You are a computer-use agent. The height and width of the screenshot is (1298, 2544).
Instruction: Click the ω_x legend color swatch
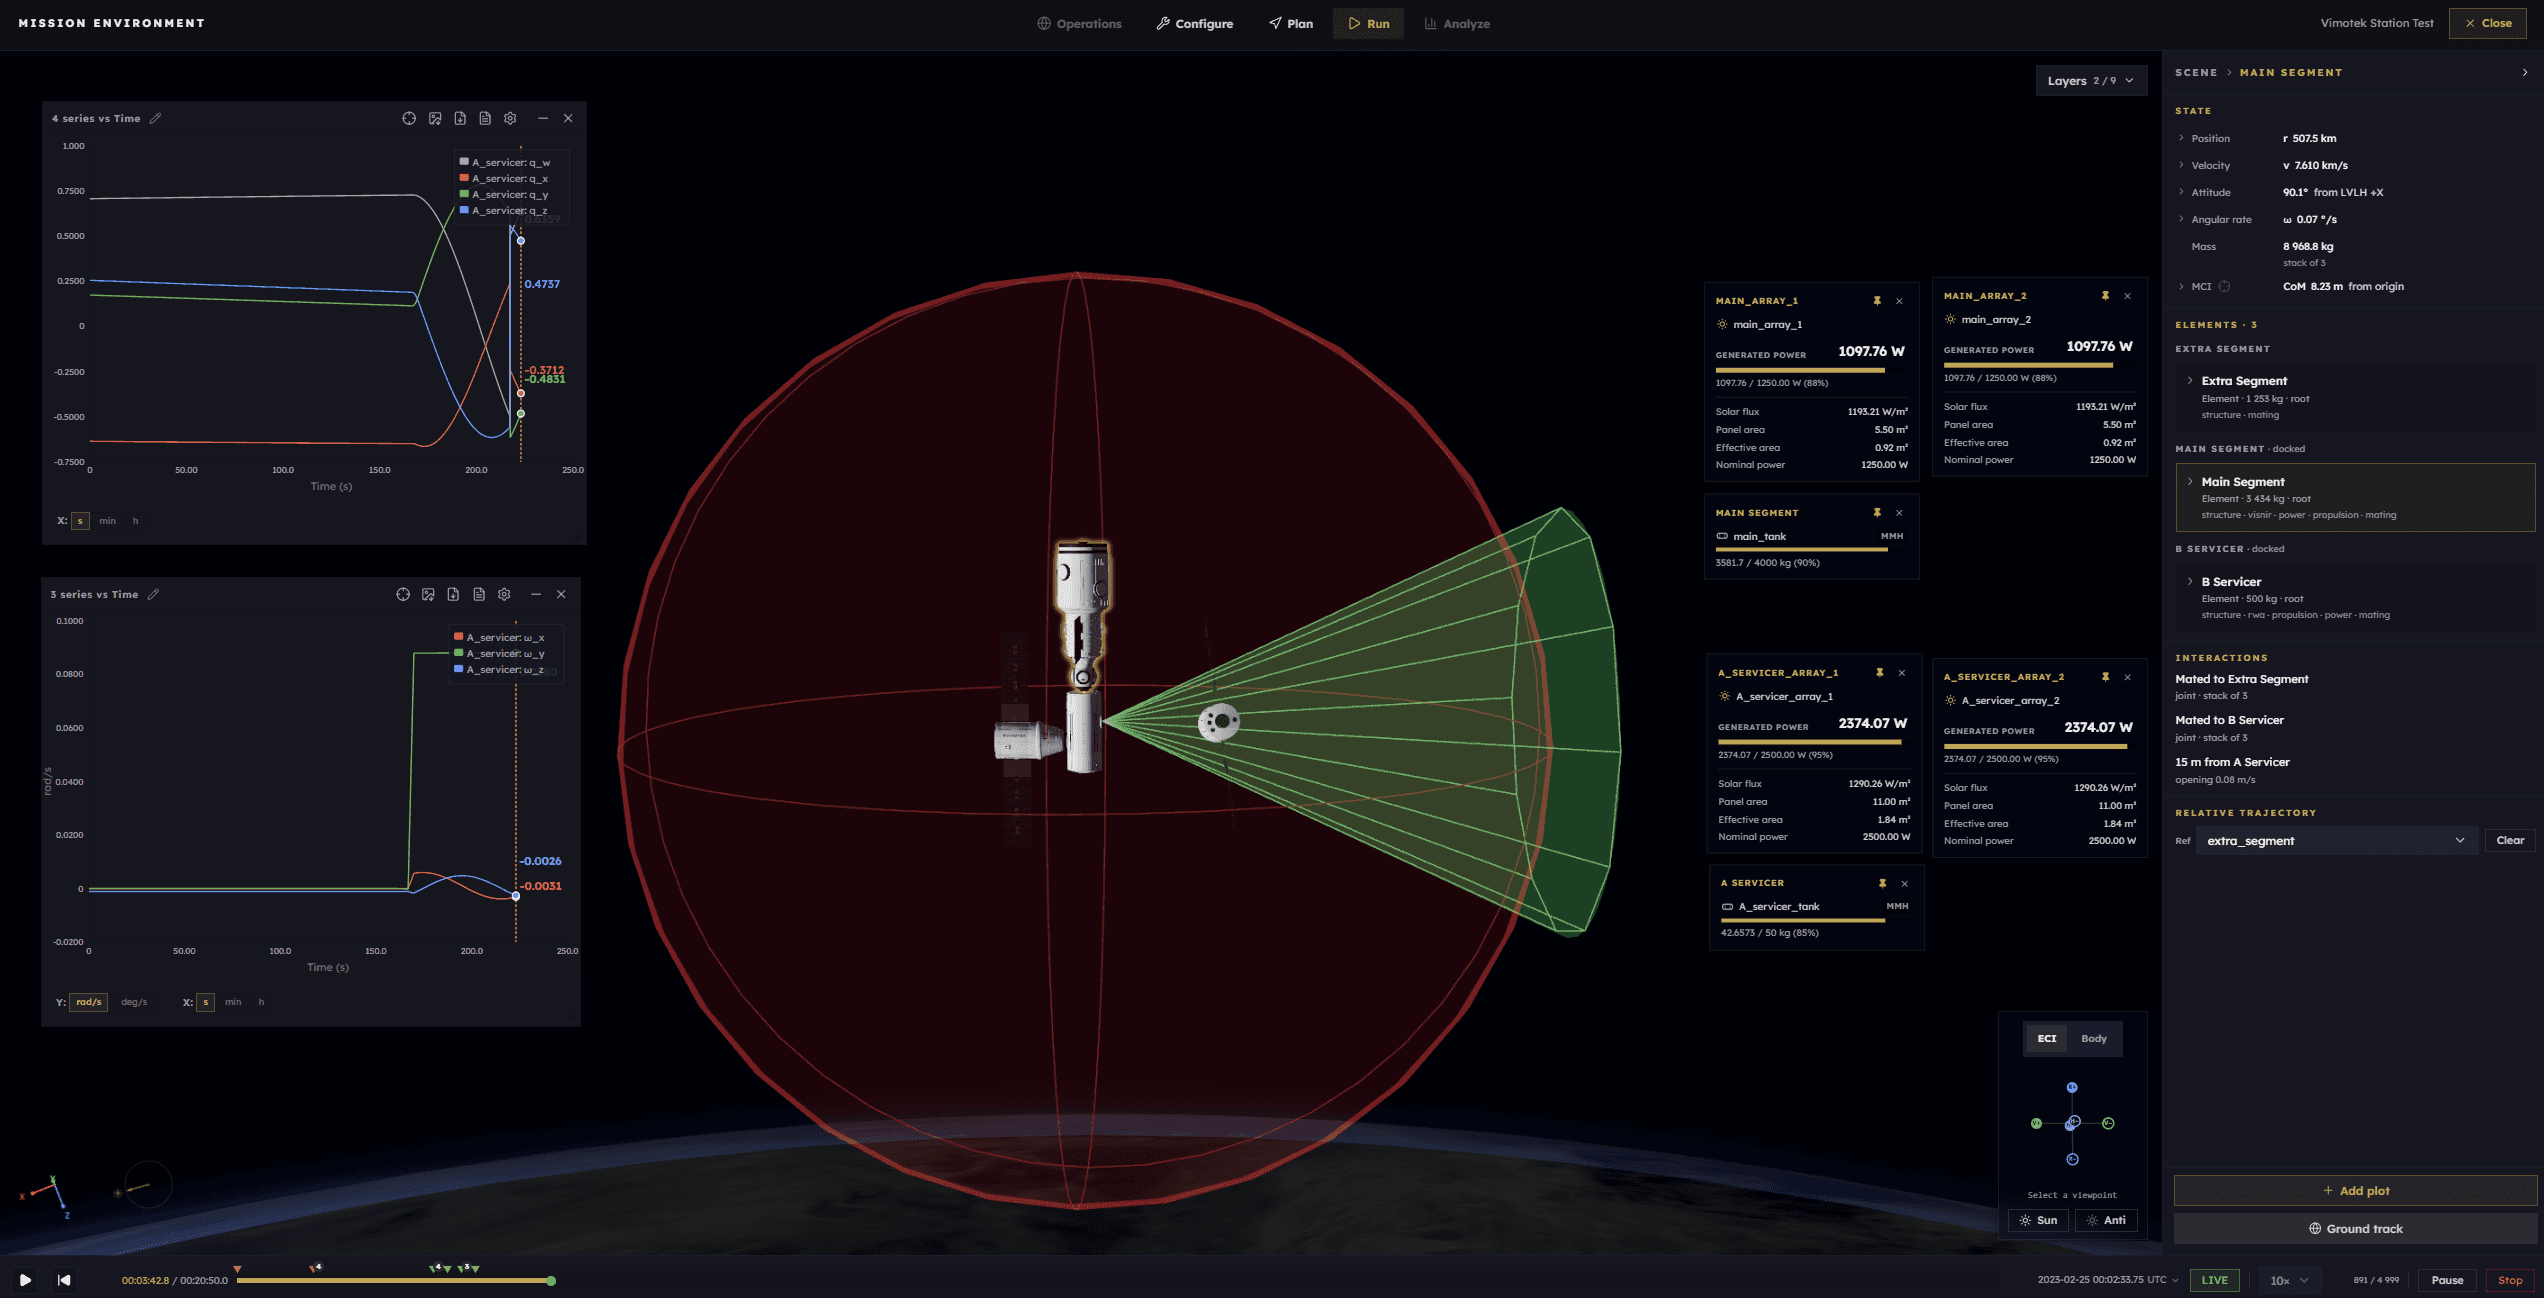[459, 637]
